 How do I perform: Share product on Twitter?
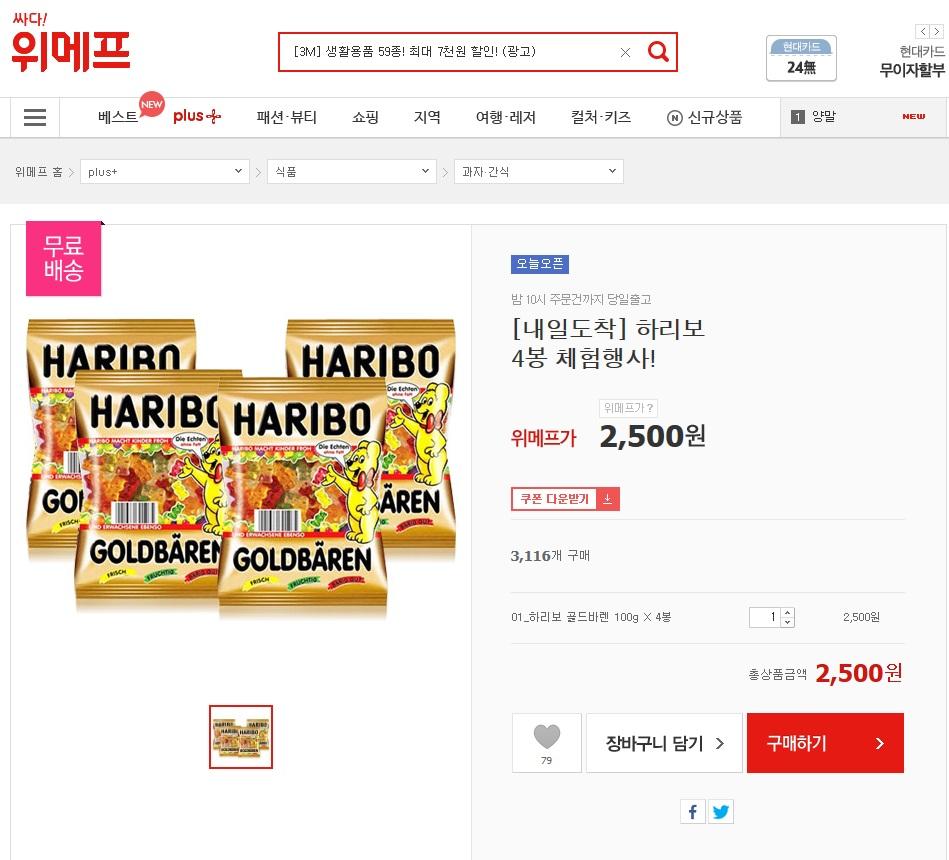point(721,812)
